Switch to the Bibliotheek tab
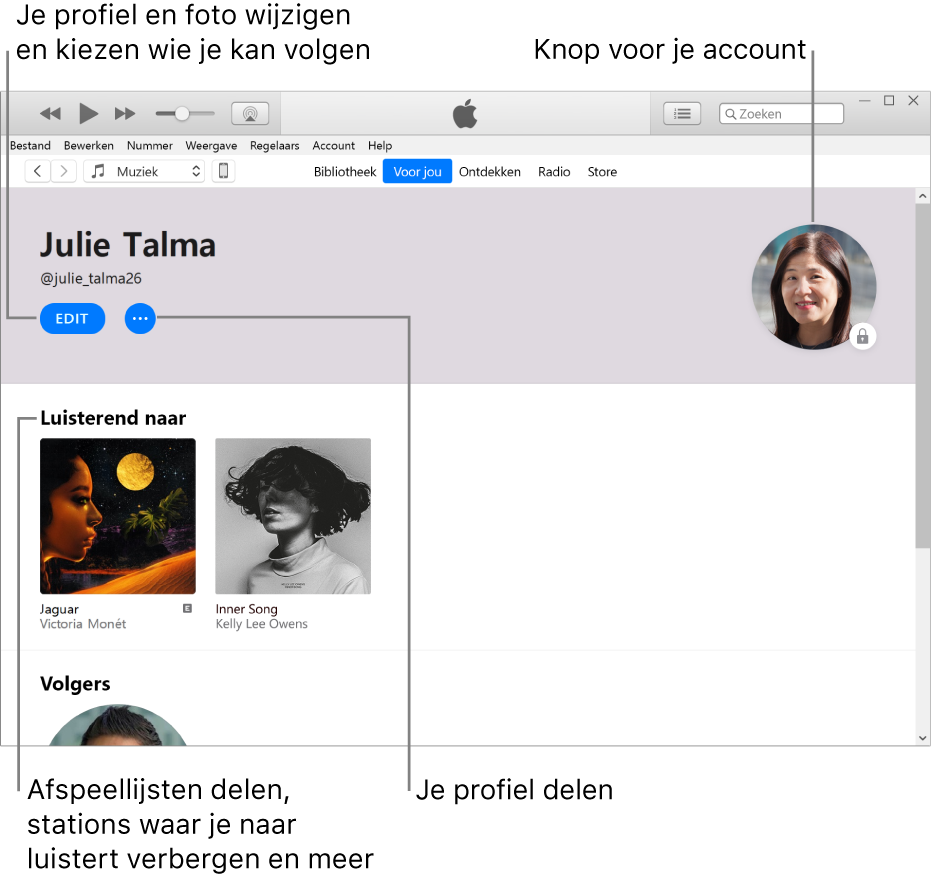 tap(345, 172)
